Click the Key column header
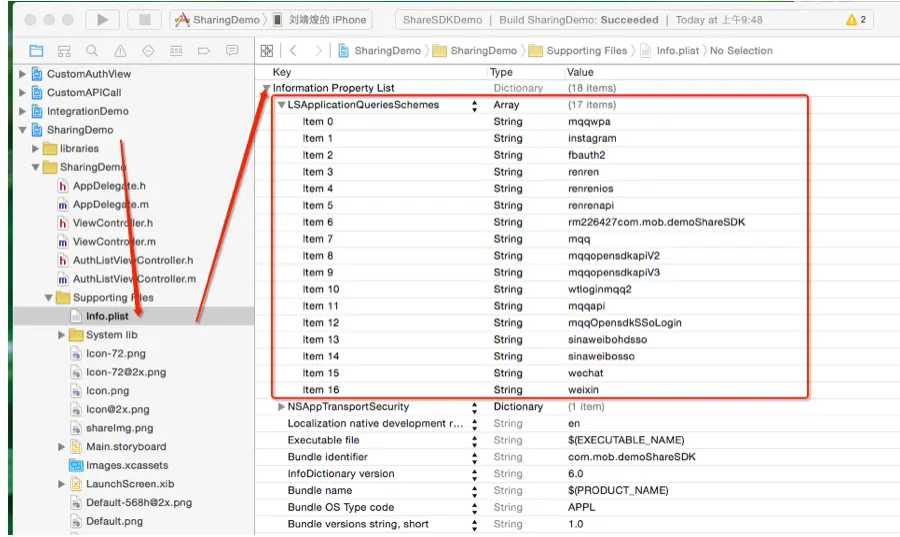This screenshot has height=537, width=900. pos(282,72)
